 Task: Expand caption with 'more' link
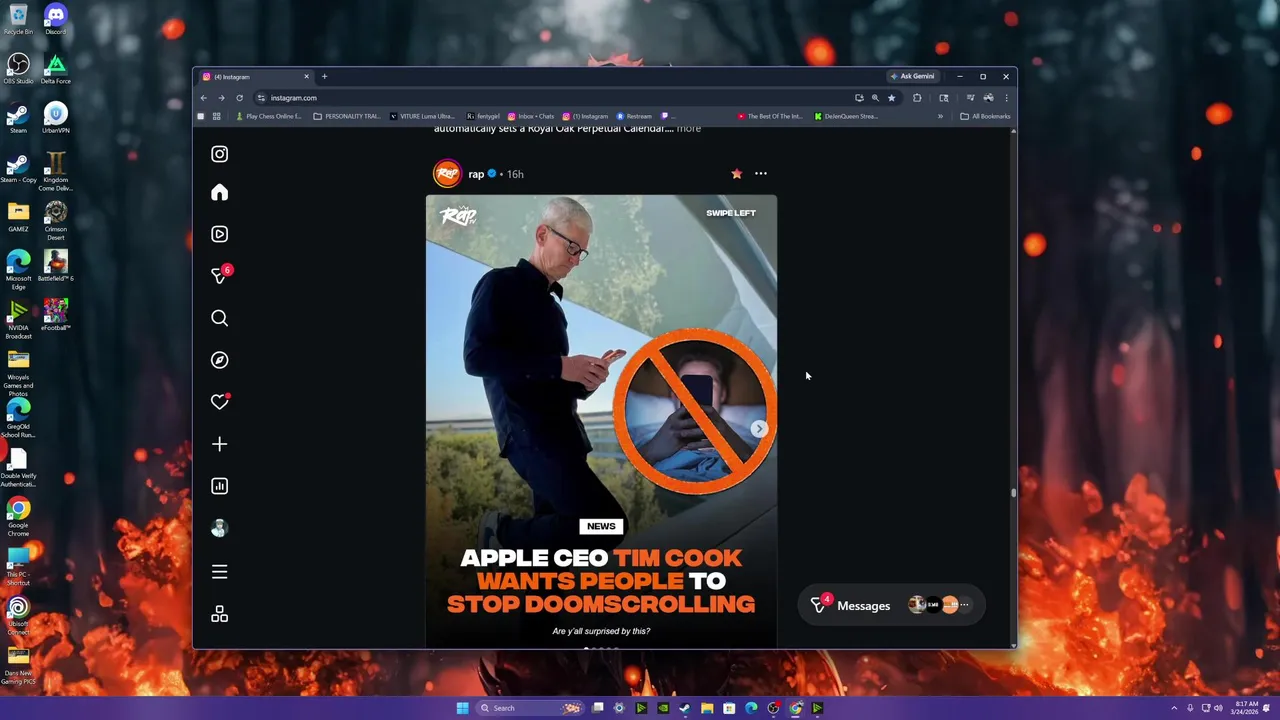click(x=689, y=129)
